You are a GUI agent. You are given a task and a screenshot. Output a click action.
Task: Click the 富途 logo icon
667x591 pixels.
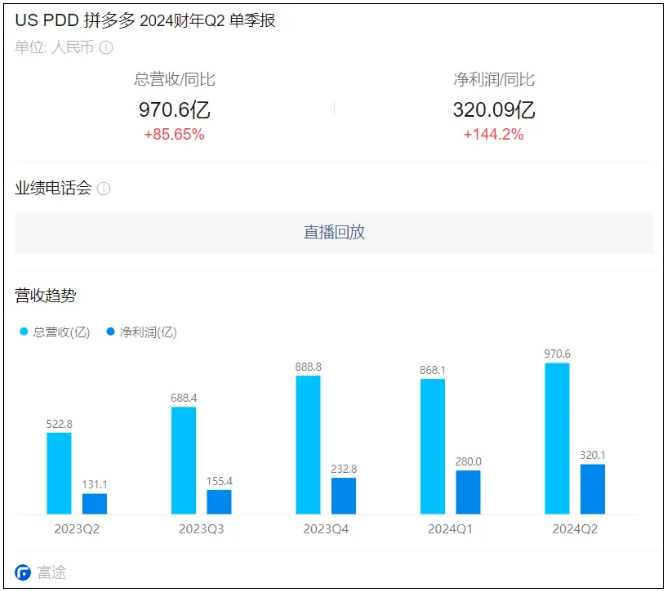23,572
